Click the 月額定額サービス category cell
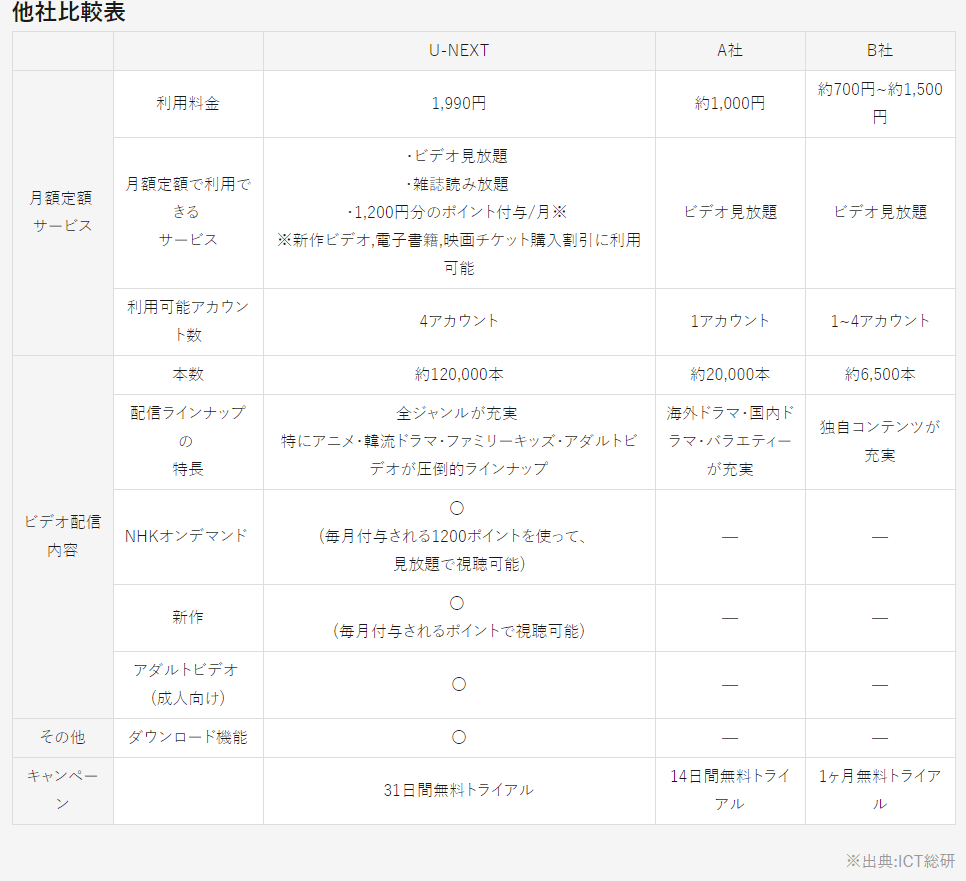Image resolution: width=966 pixels, height=881 pixels. pyautogui.click(x=63, y=213)
